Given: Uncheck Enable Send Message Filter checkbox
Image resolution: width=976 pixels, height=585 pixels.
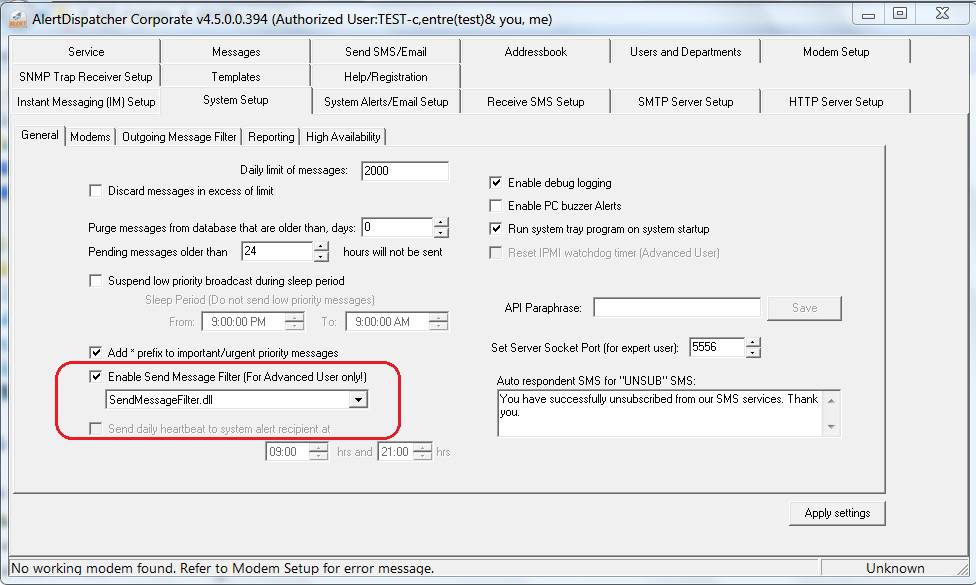Looking at the screenshot, I should [x=96, y=377].
